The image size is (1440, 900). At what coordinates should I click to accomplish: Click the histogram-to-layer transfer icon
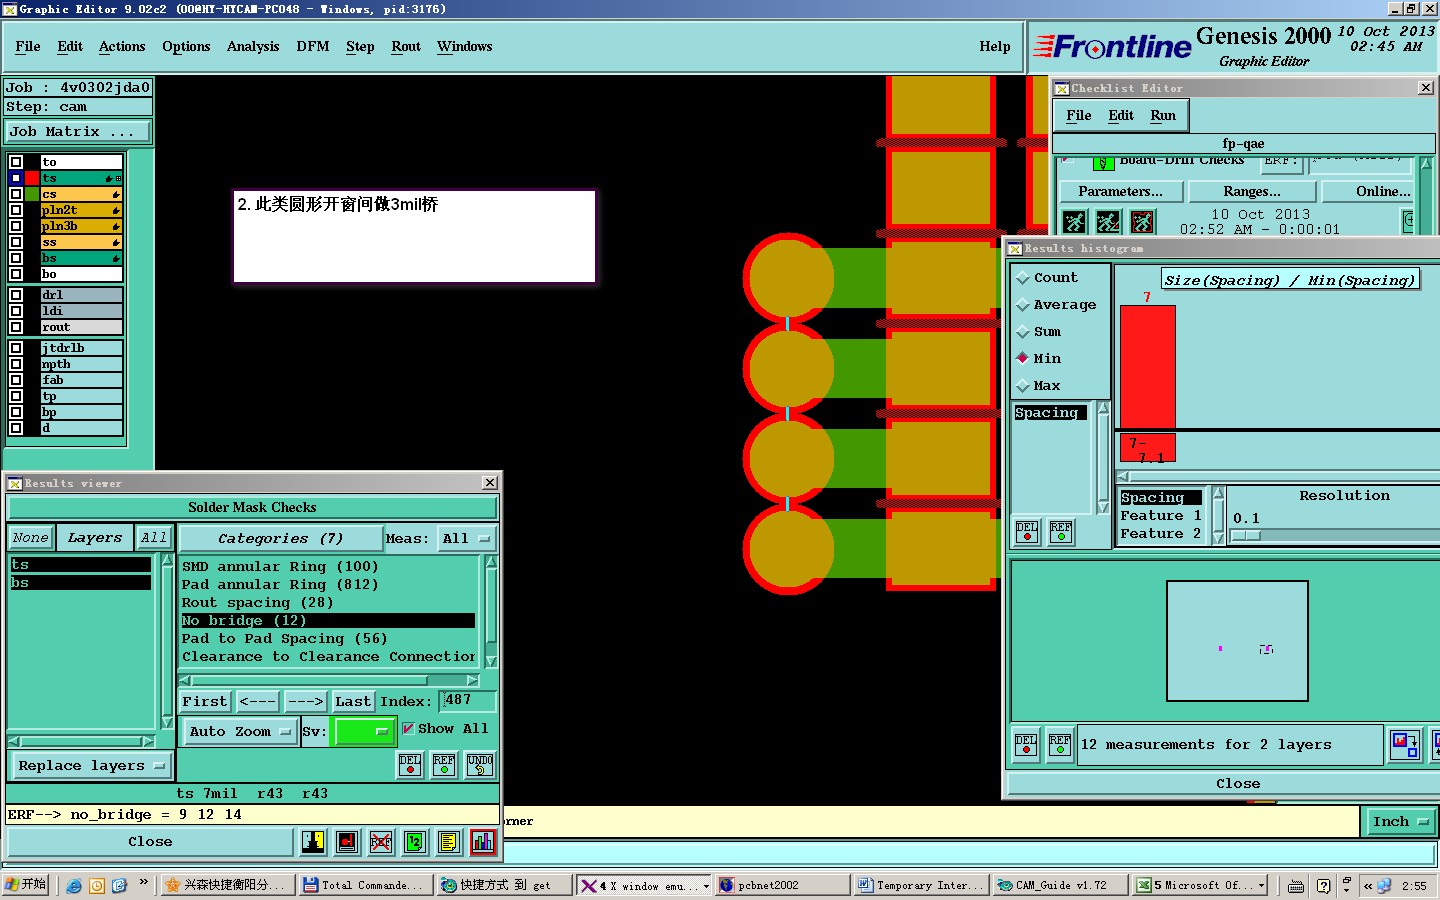1405,745
